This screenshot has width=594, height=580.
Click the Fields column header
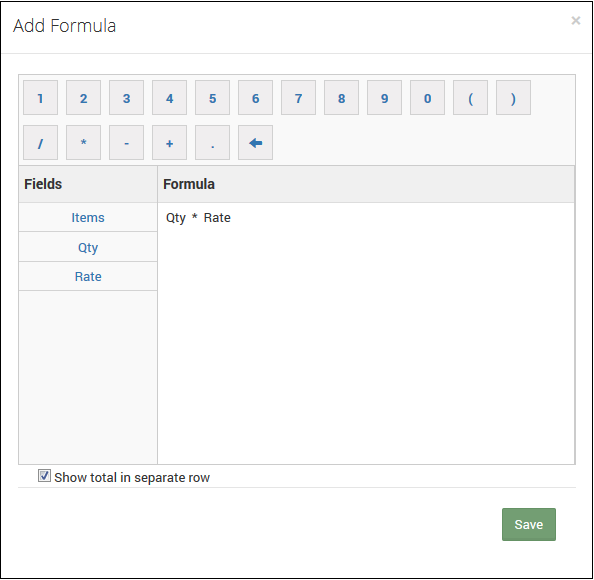click(88, 184)
